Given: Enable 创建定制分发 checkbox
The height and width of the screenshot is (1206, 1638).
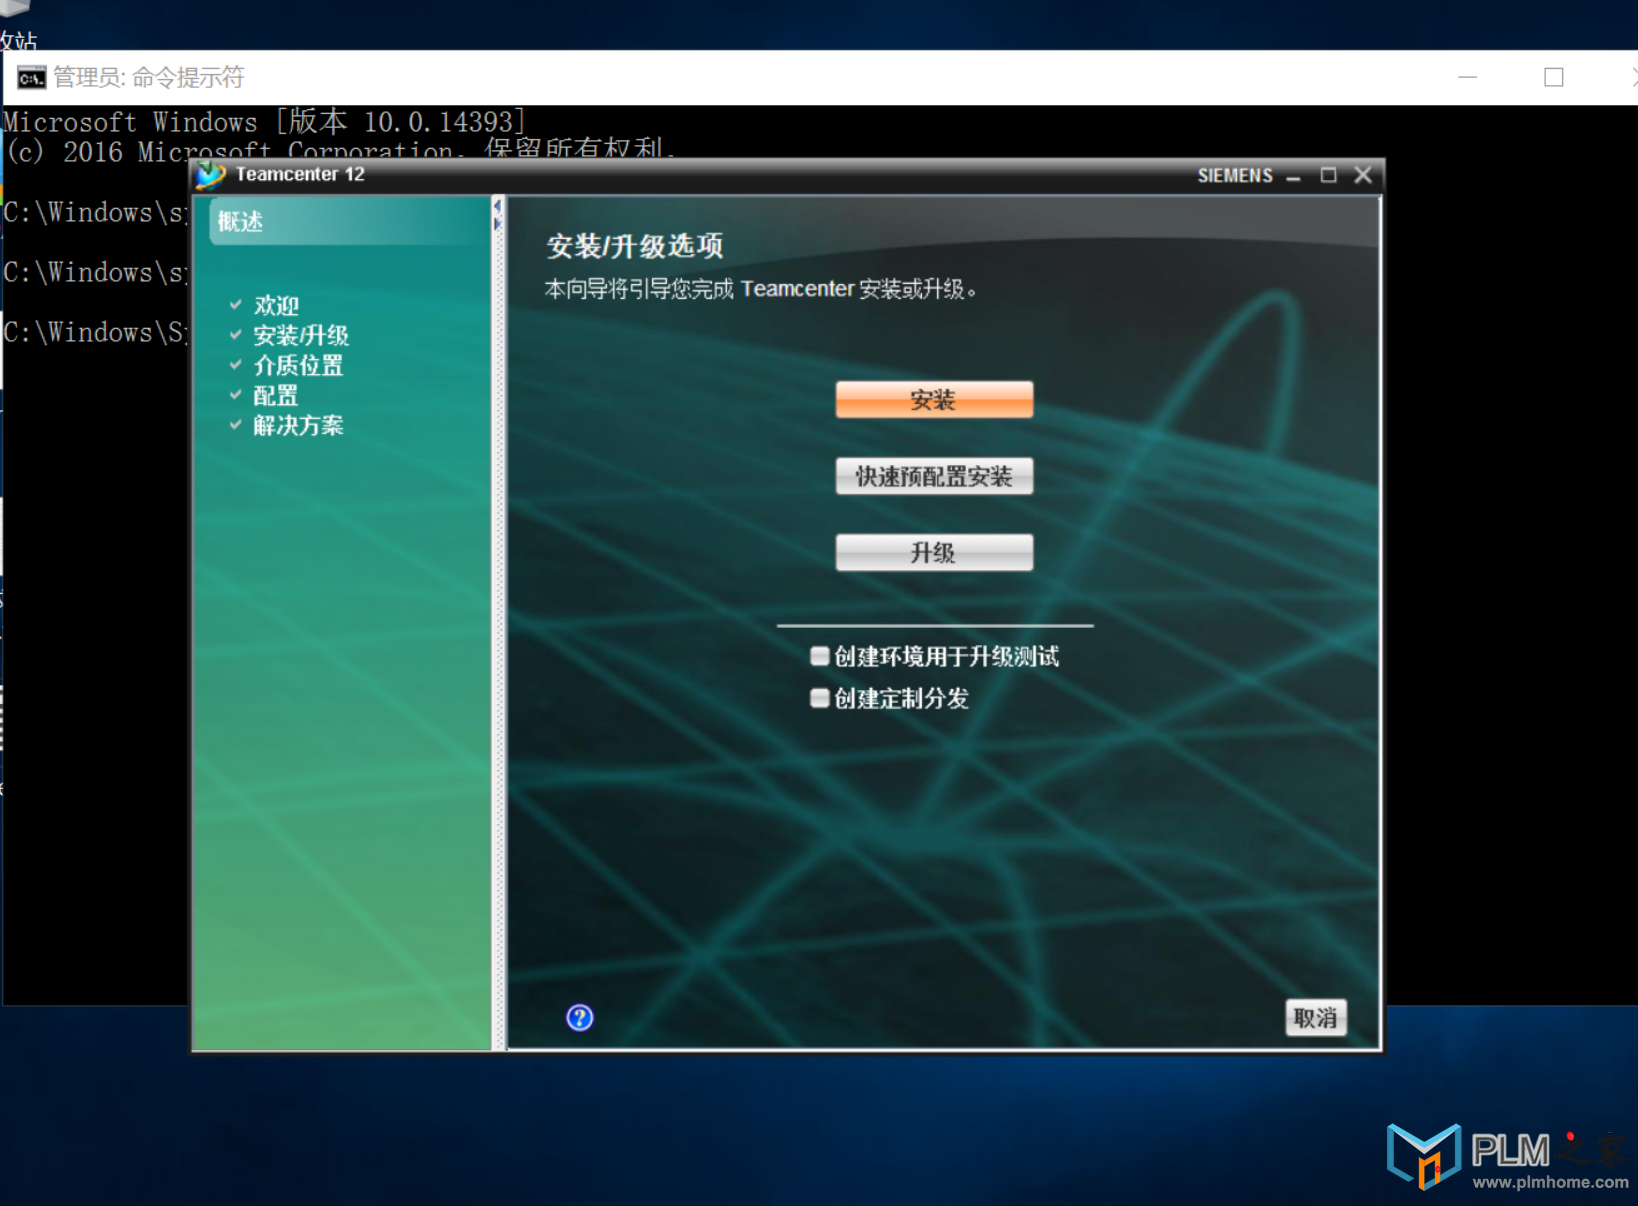Looking at the screenshot, I should coord(820,698).
